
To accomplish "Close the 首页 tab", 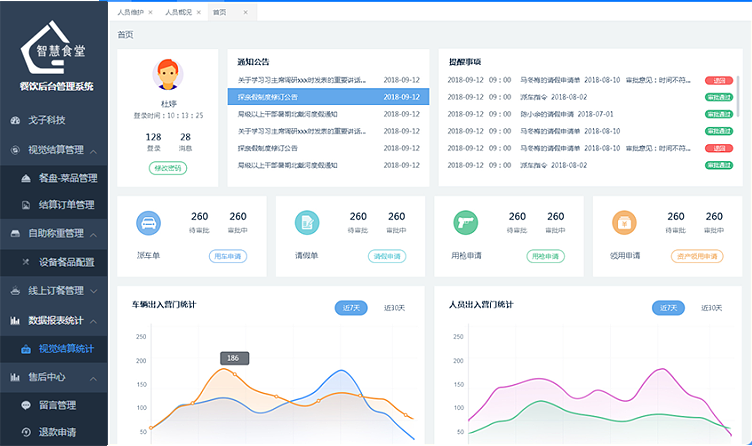I will [x=246, y=12].
